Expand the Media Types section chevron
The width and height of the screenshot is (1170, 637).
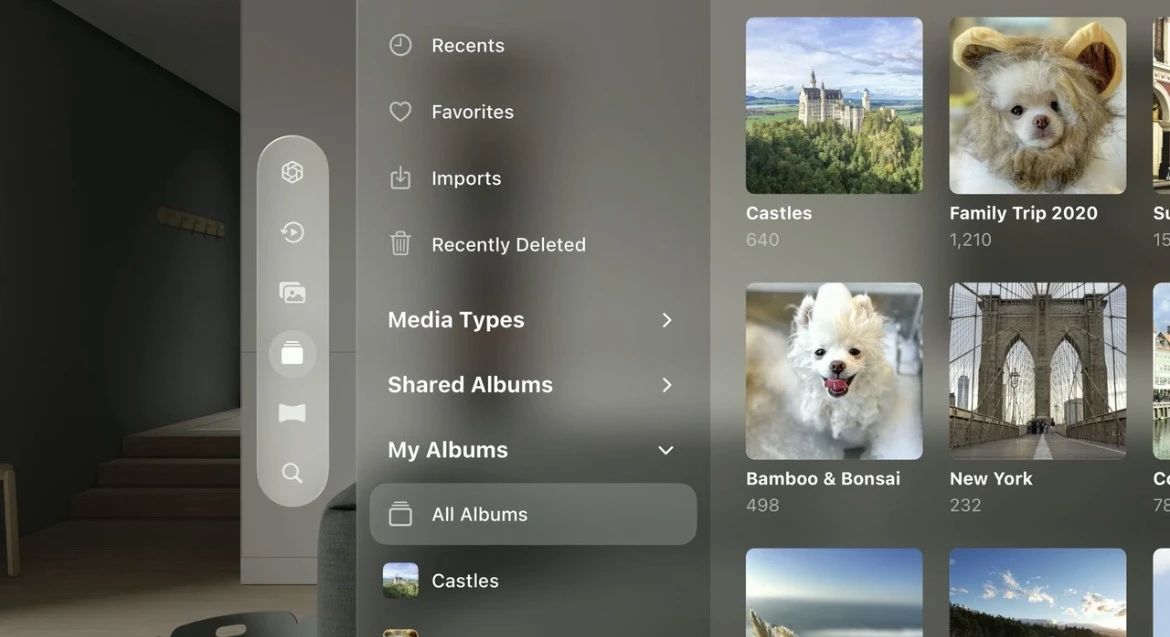(666, 320)
